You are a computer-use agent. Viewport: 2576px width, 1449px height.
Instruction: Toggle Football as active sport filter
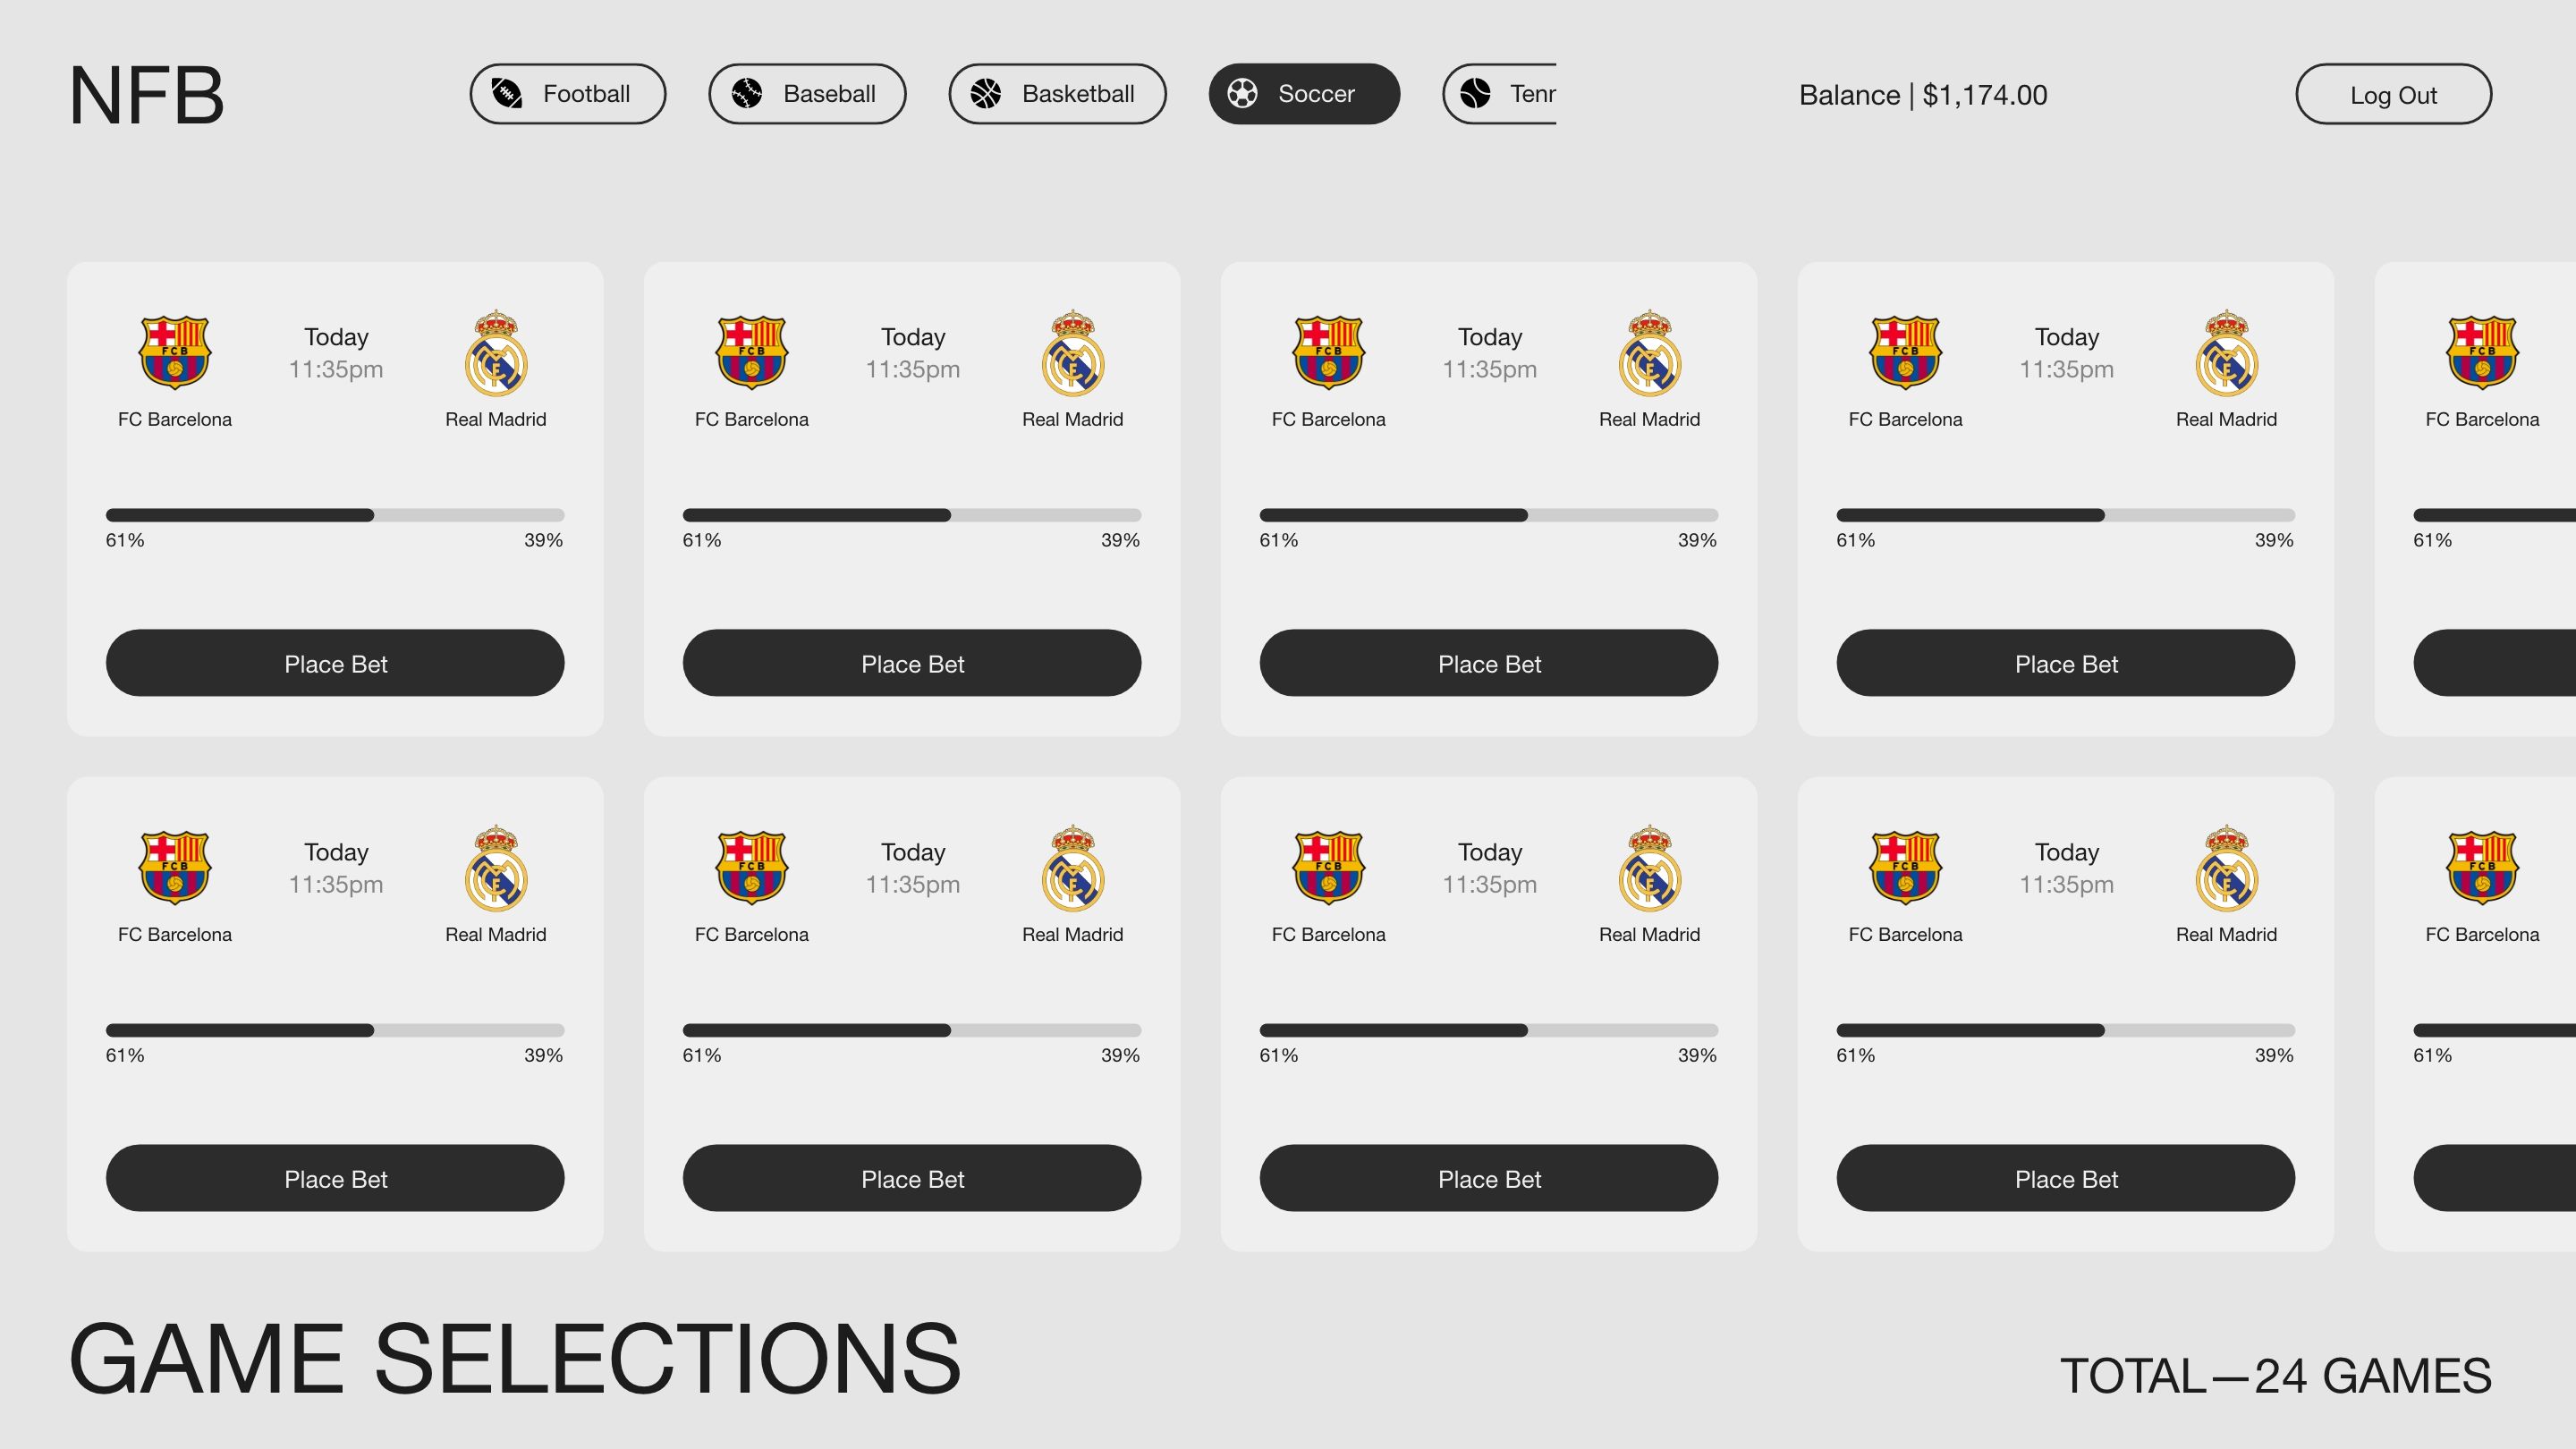568,92
